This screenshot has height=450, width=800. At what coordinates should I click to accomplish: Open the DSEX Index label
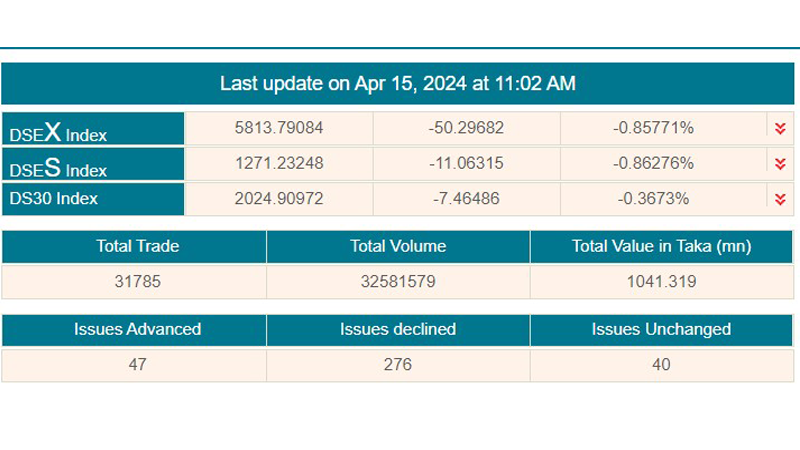(58, 132)
